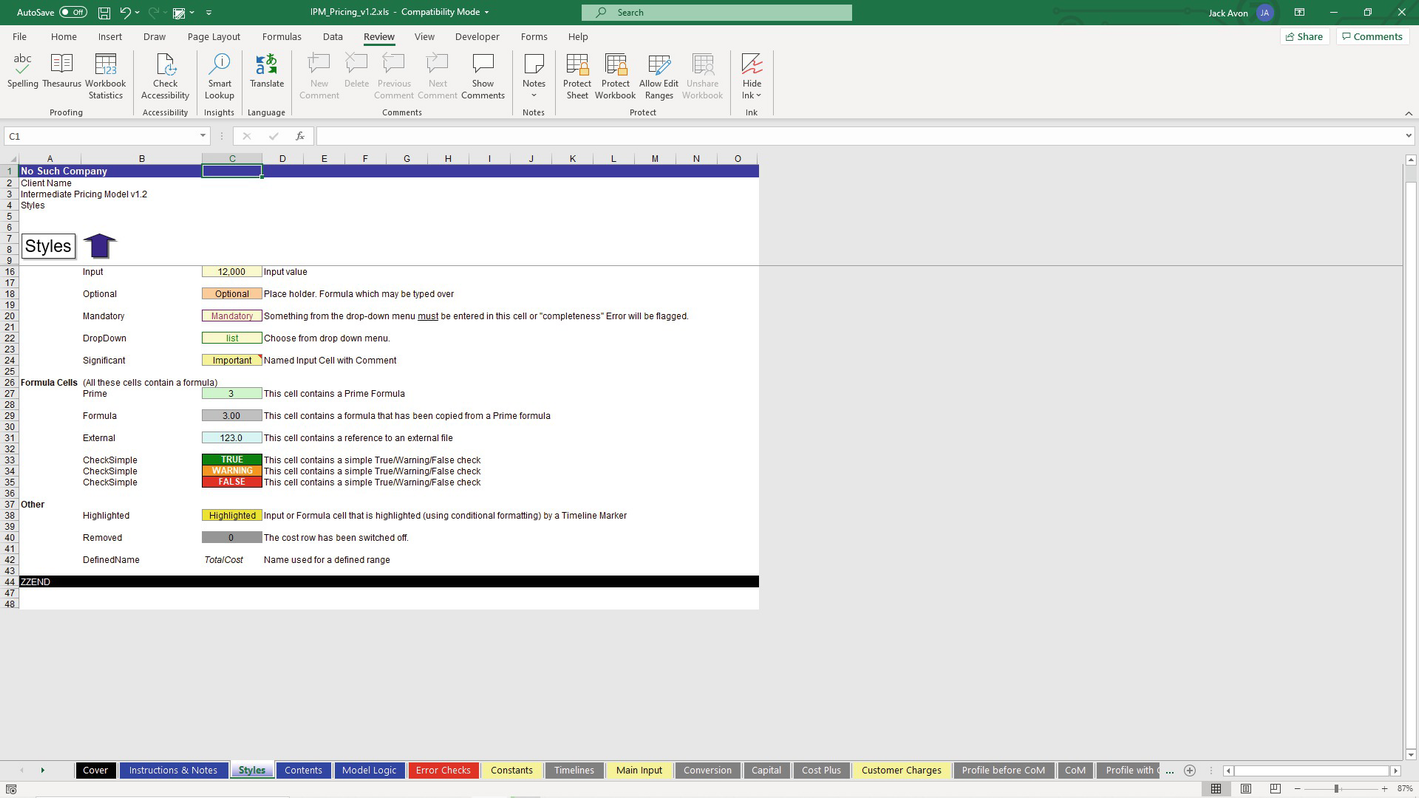Toggle AutoSave switch
Screen dimensions: 1419x798
coord(73,12)
